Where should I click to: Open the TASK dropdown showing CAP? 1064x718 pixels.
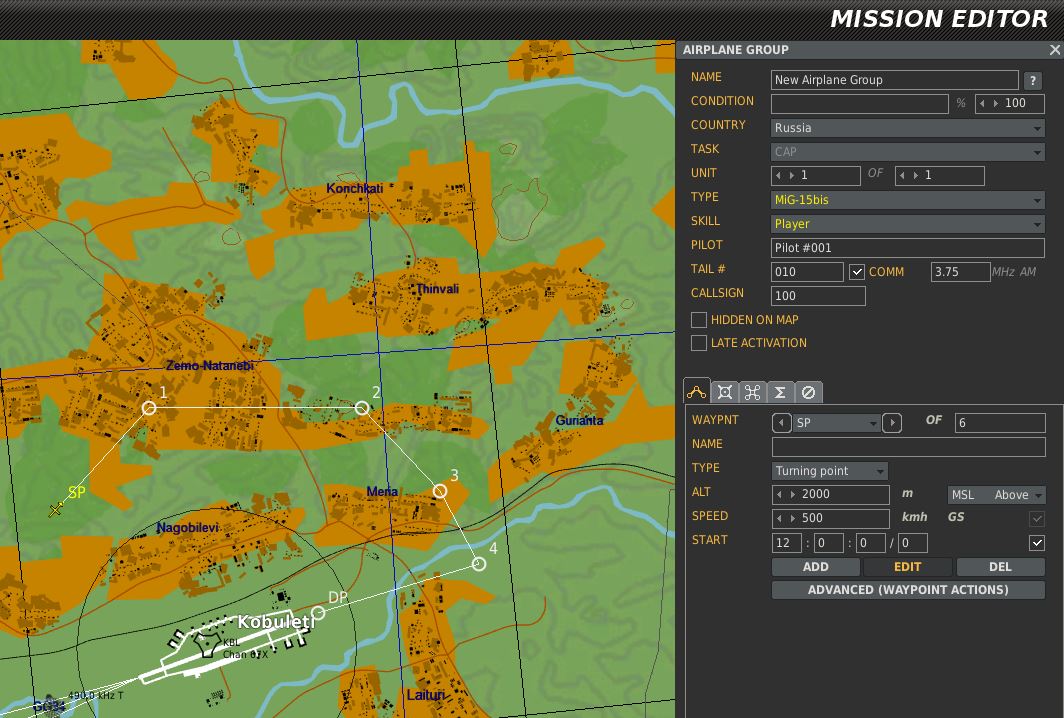907,151
